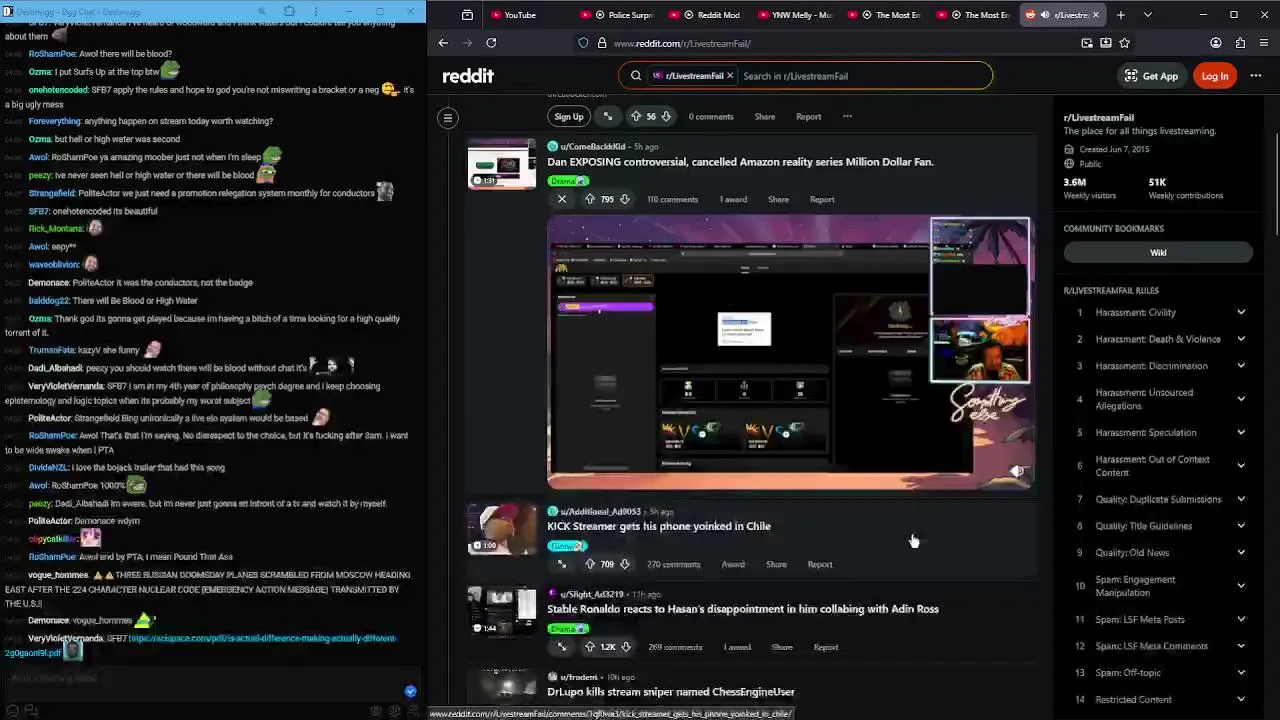Report the Stable Ronaldo post
Screen dimensions: 1280x720
(x=826, y=647)
